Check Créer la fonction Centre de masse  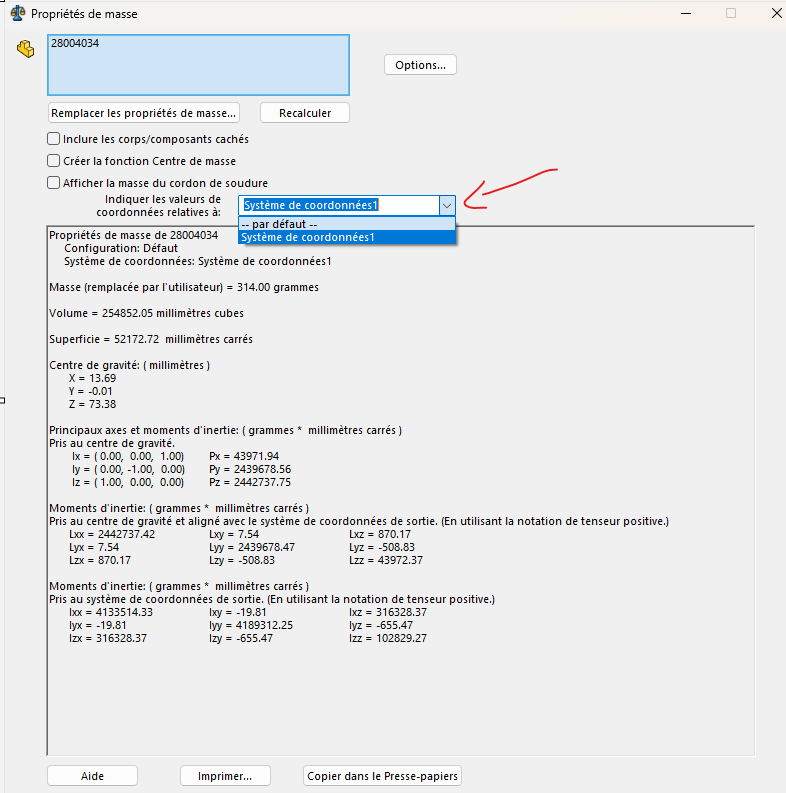54,160
